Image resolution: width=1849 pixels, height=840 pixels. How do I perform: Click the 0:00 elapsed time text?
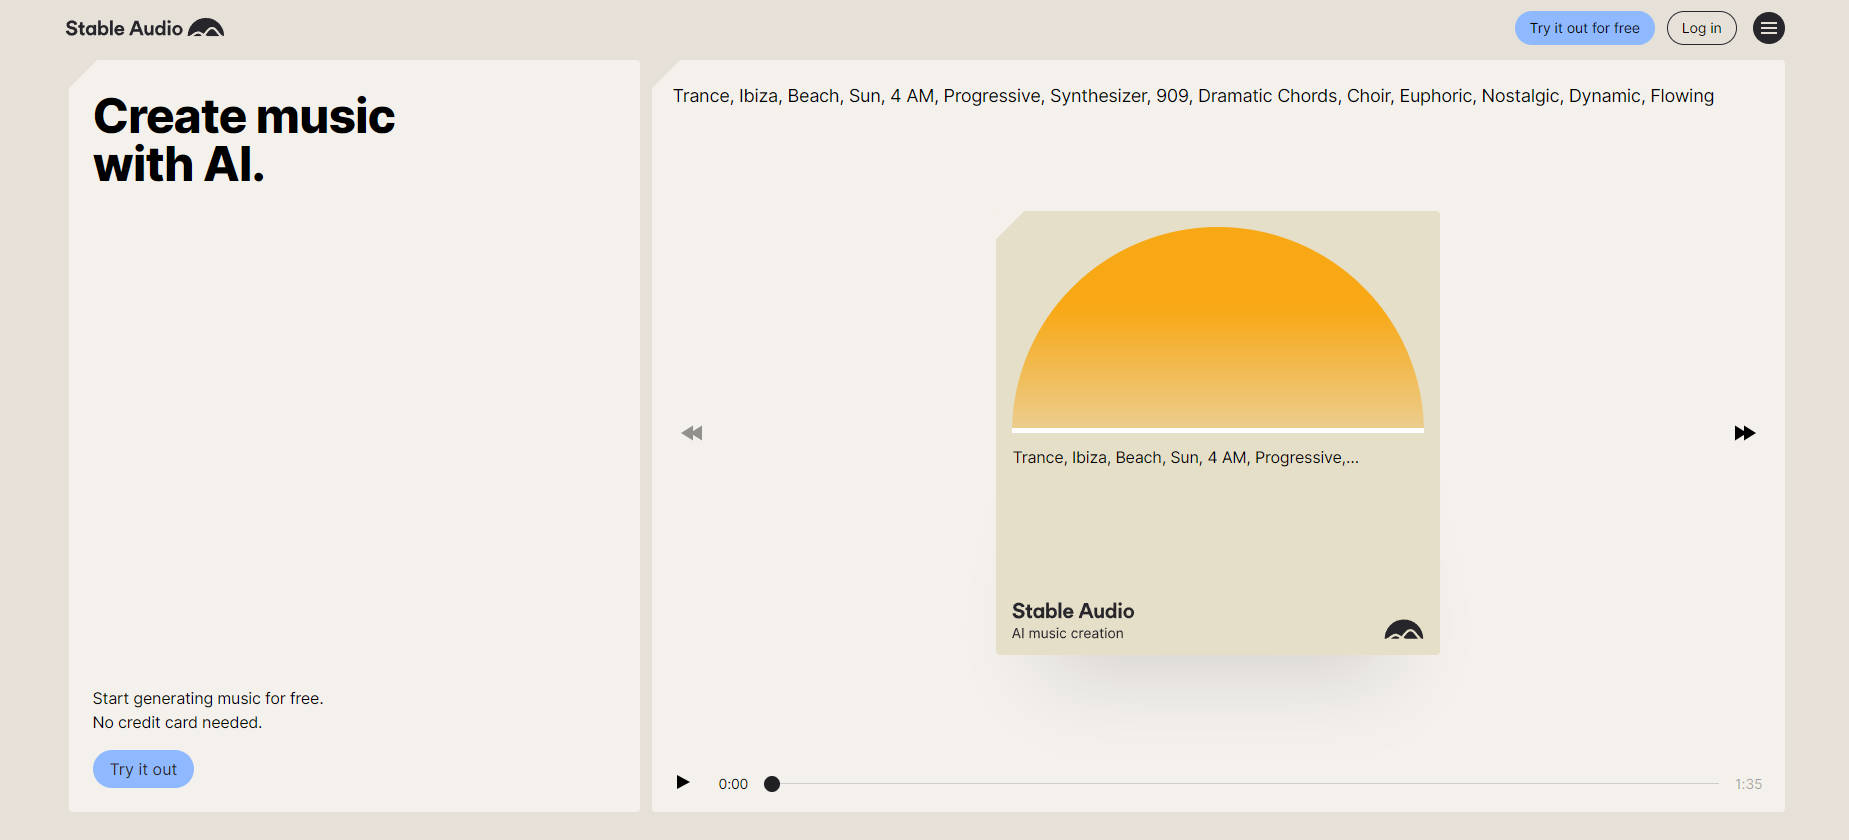coord(733,784)
